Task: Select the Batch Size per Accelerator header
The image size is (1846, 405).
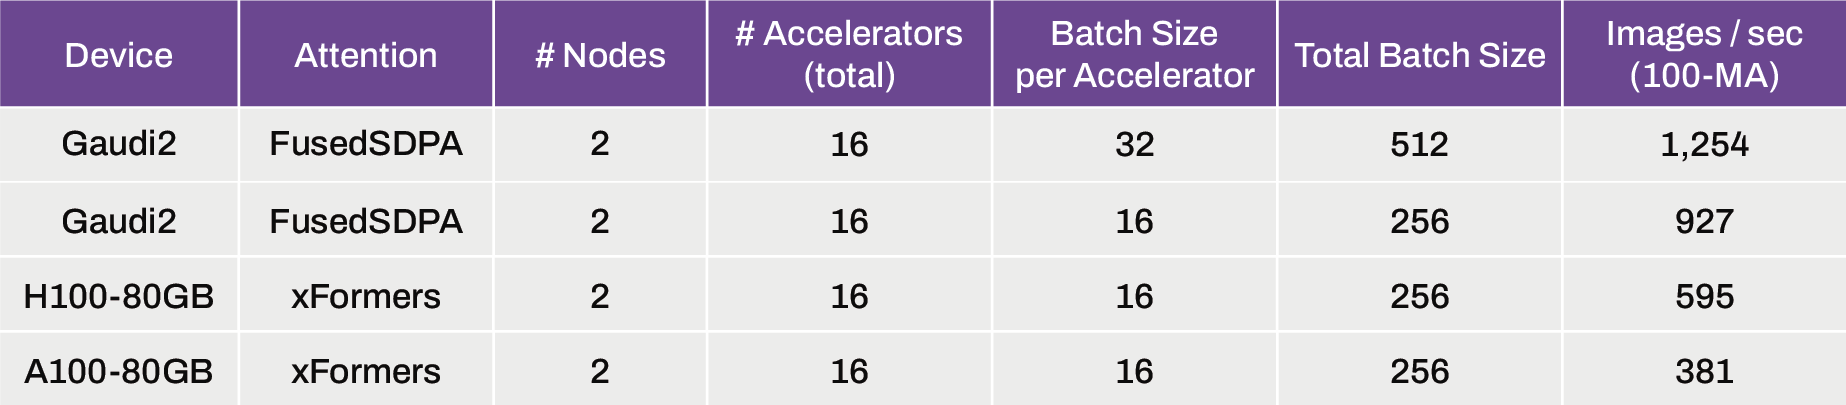Action: click(1134, 54)
